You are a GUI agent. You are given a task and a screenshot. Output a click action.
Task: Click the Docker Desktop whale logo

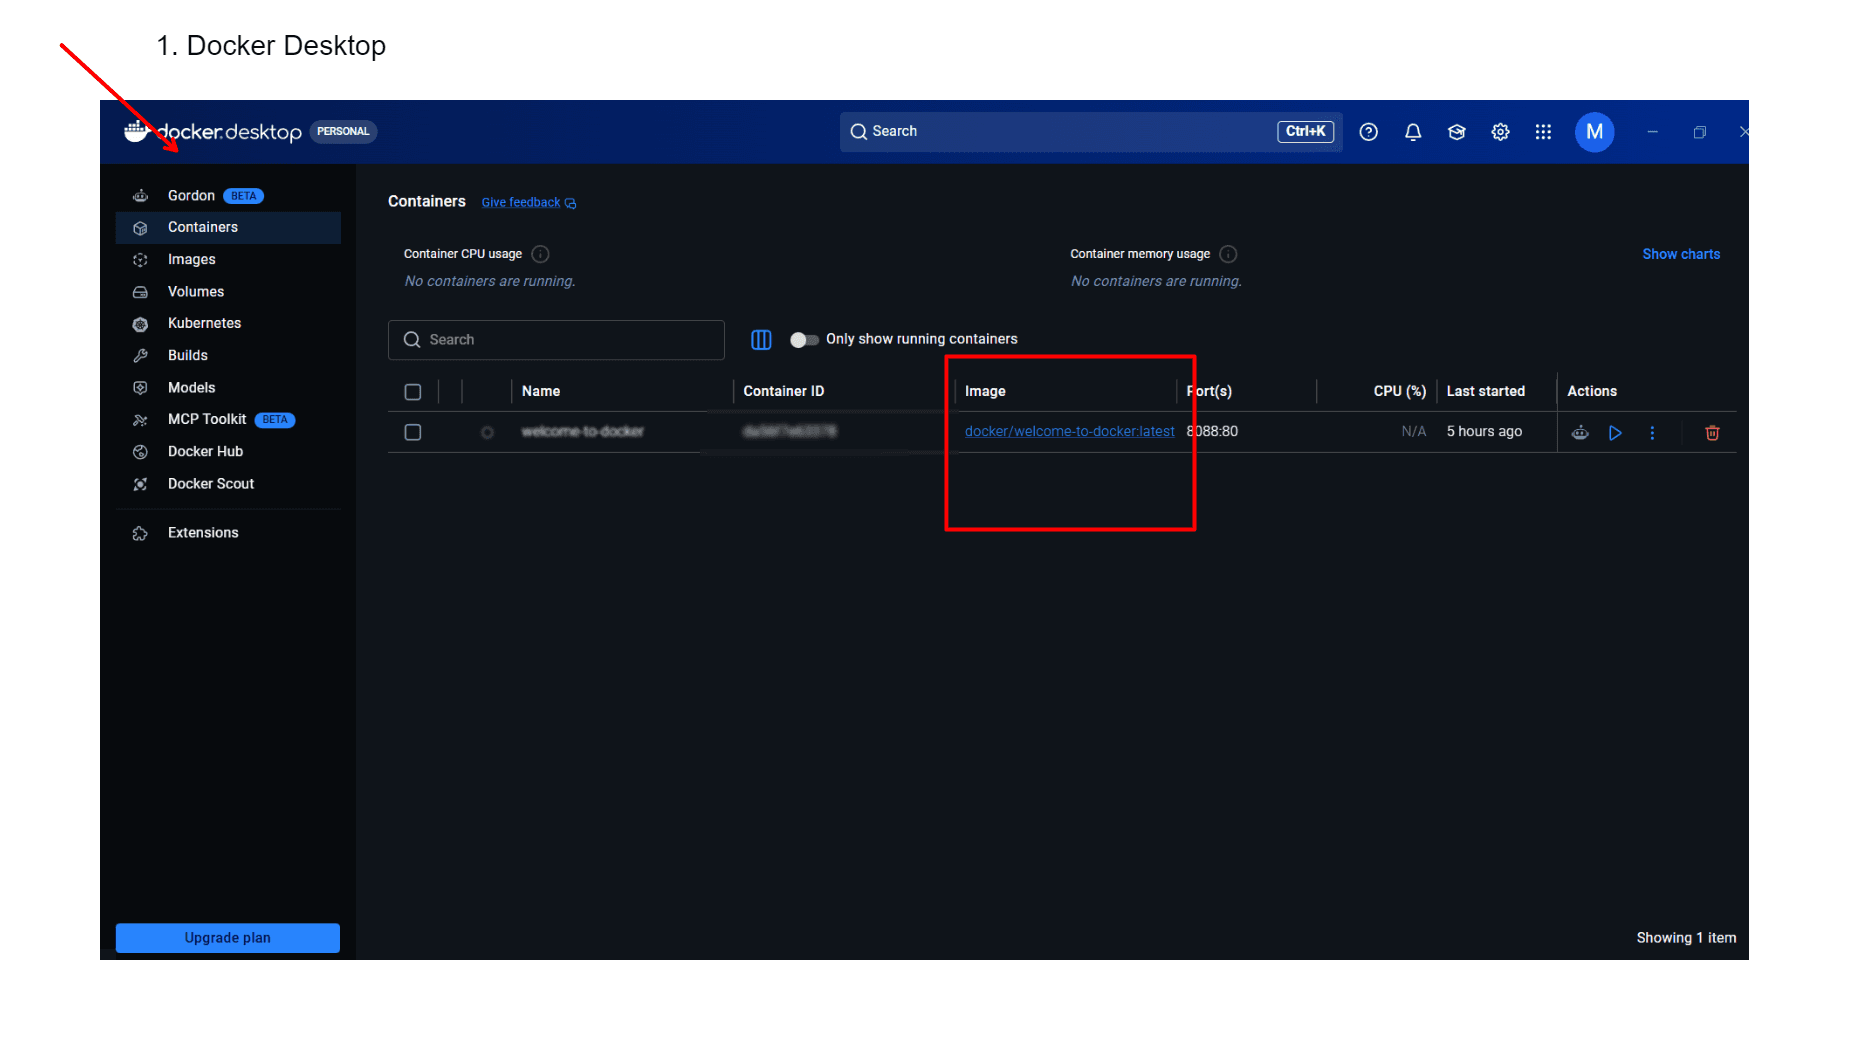coord(137,131)
